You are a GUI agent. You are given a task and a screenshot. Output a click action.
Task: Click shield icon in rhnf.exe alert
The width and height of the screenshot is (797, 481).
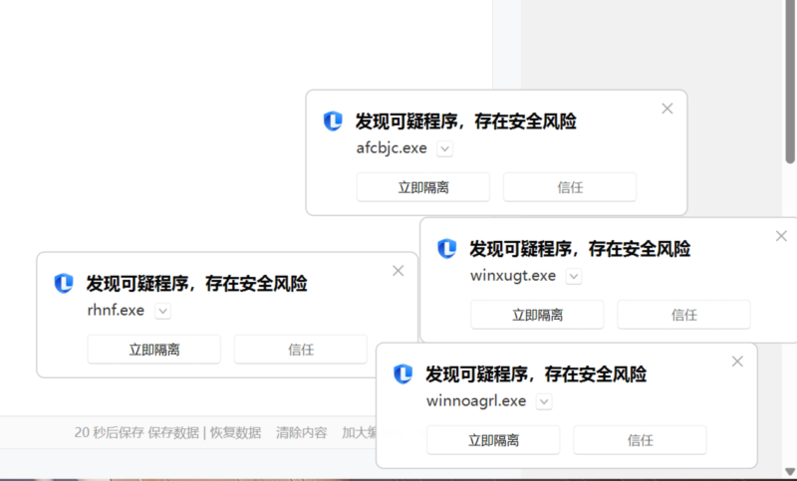click(64, 283)
